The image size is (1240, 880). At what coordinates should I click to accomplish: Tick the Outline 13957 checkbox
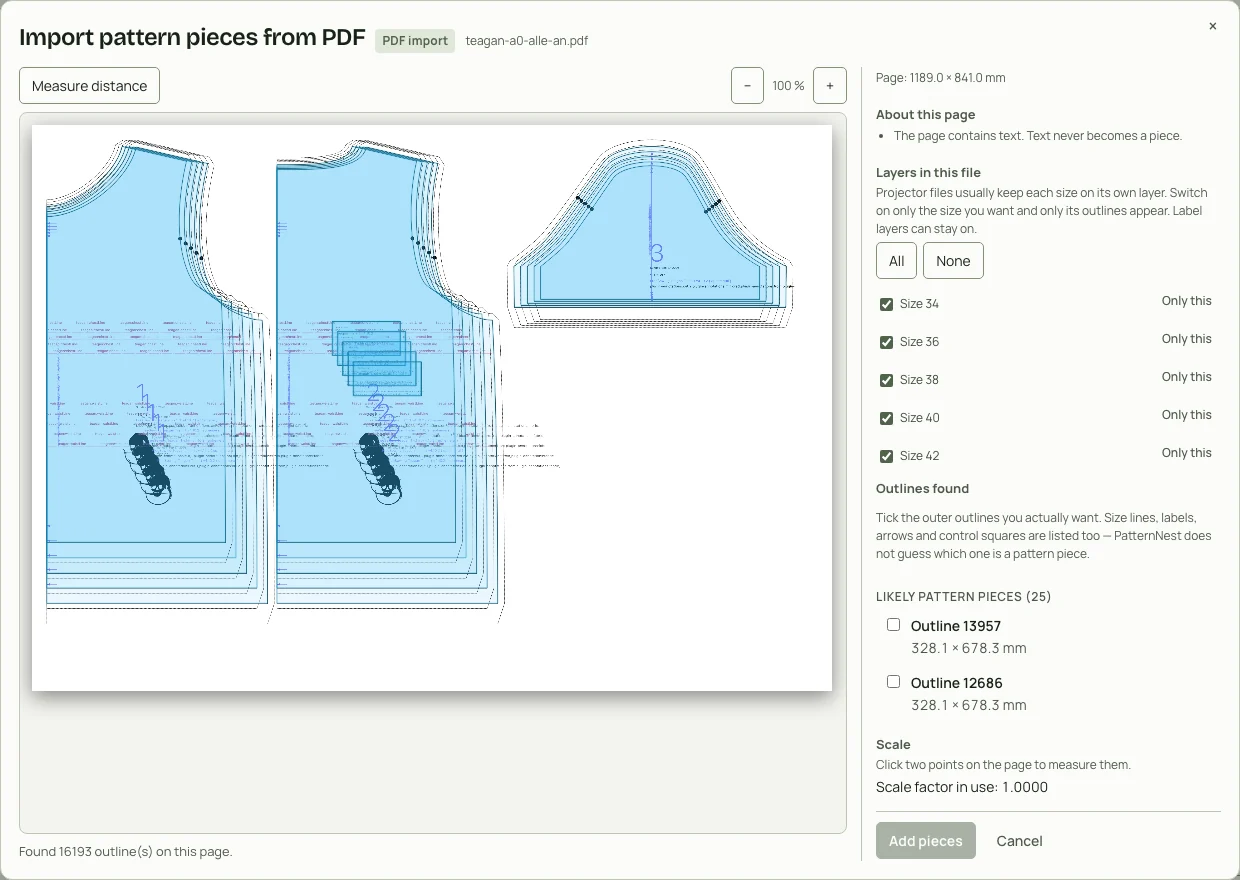(893, 625)
